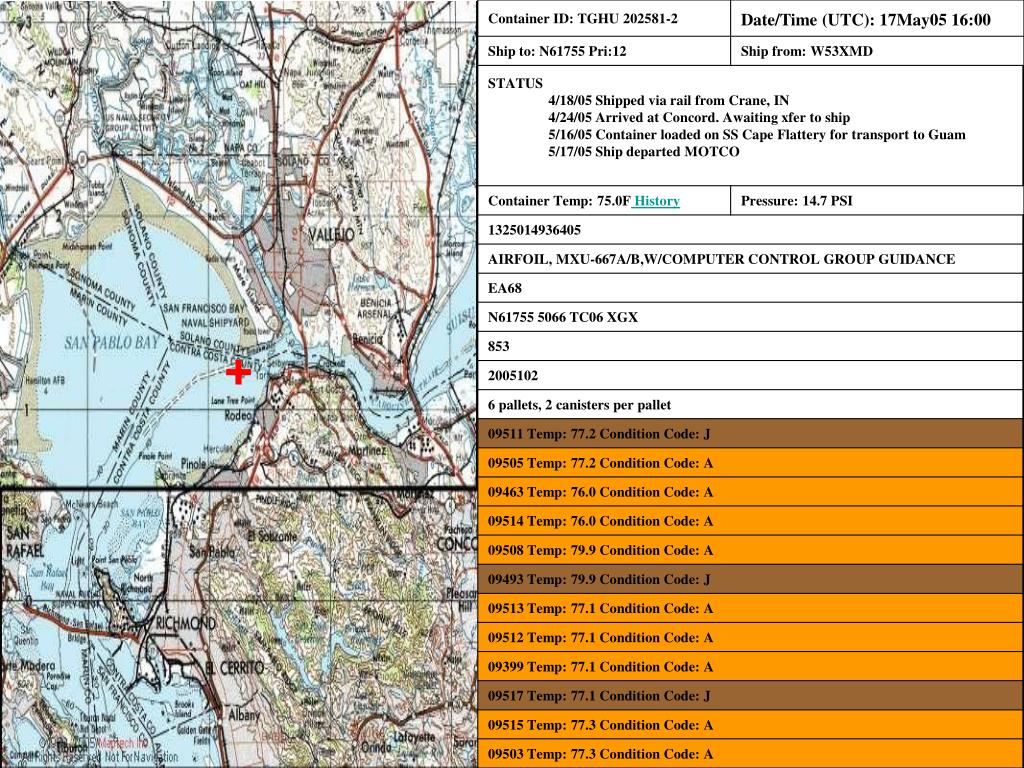Click the Date/Time (UTC) 17May05 16:00 field

tap(877, 18)
